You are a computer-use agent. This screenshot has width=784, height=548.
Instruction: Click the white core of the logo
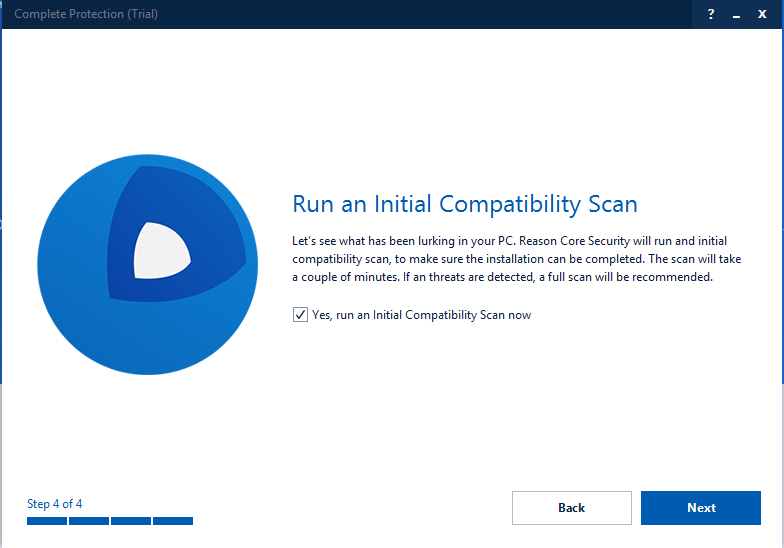pos(160,249)
